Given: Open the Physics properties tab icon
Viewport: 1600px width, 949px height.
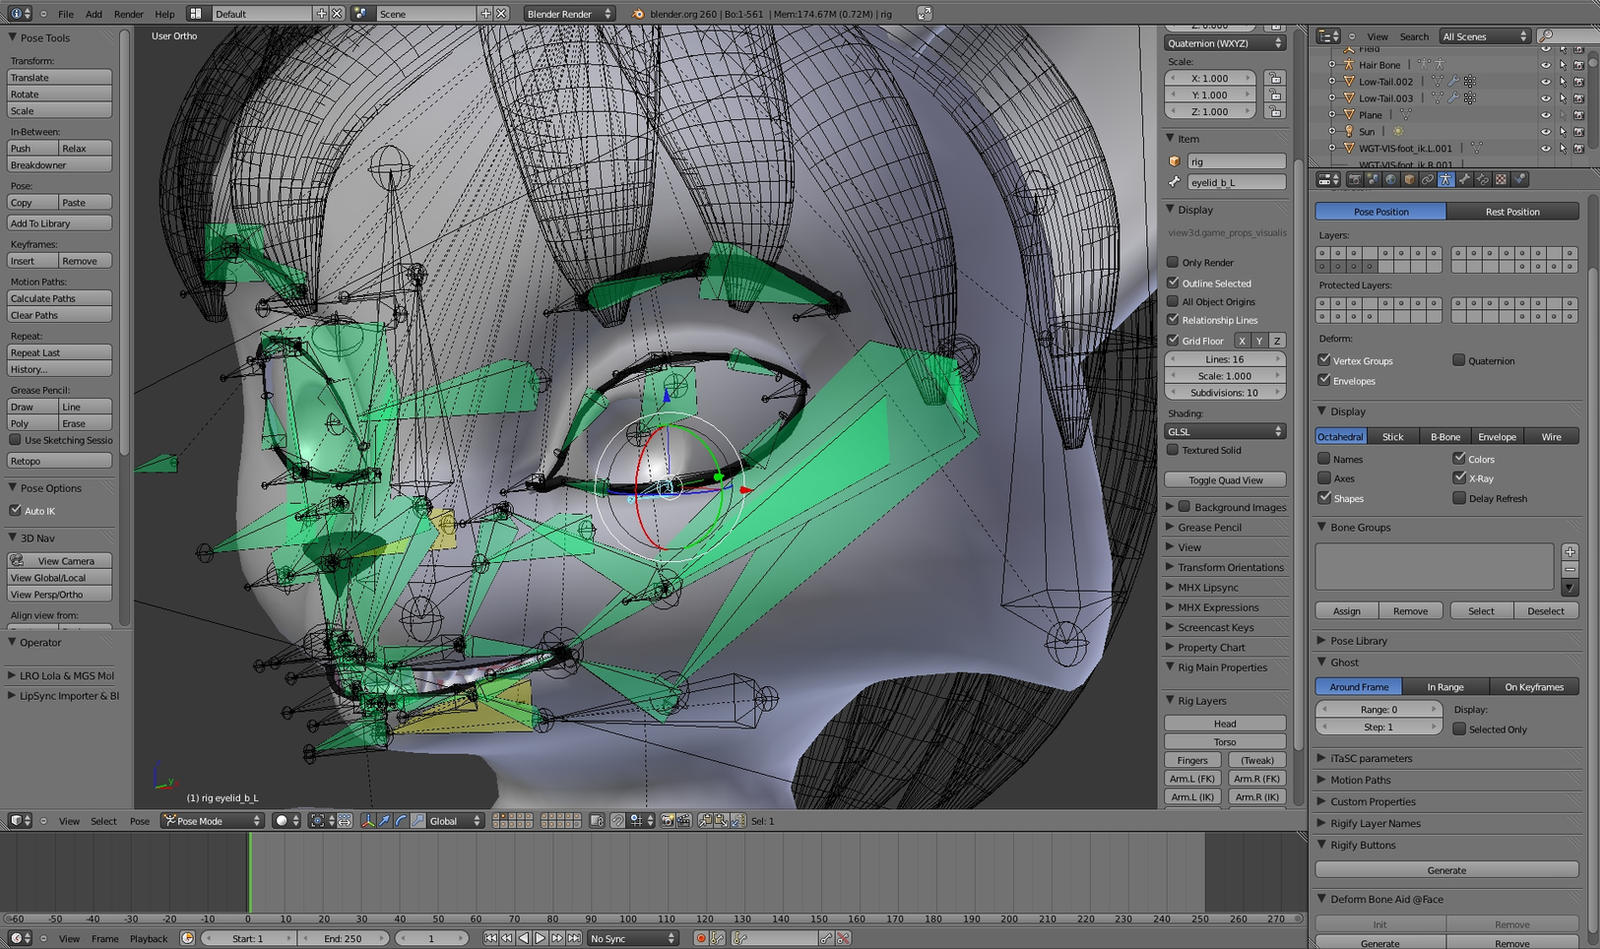Looking at the screenshot, I should [1519, 180].
